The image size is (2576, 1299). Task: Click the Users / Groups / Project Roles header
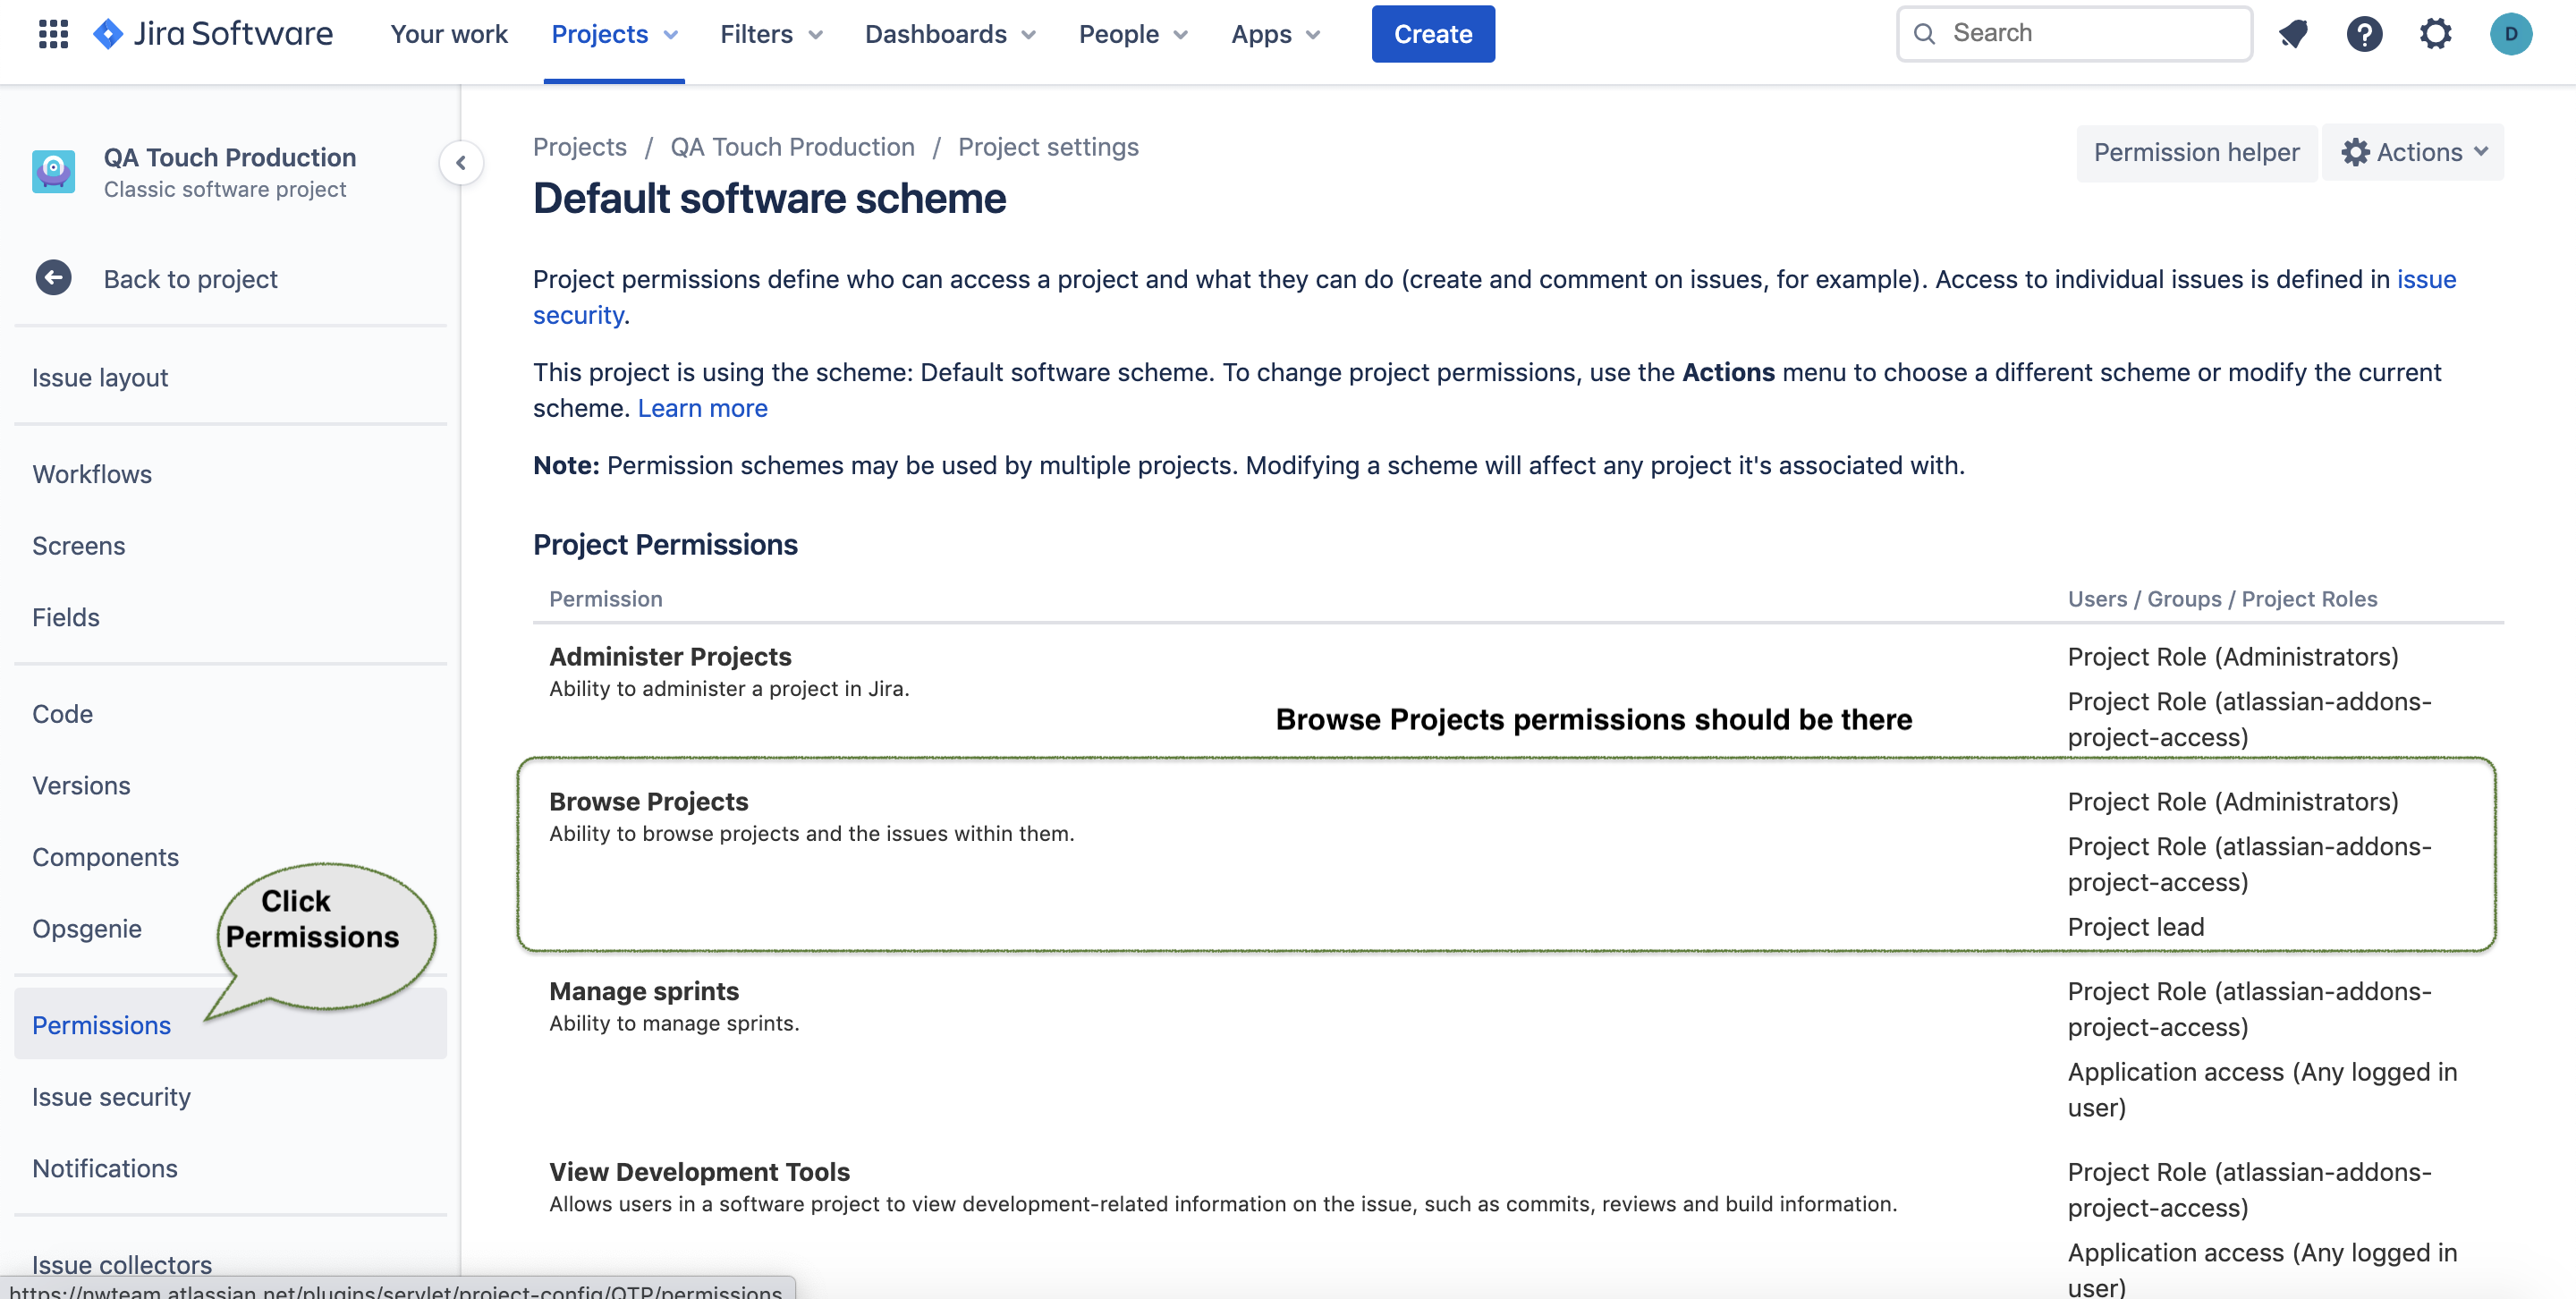tap(2222, 598)
